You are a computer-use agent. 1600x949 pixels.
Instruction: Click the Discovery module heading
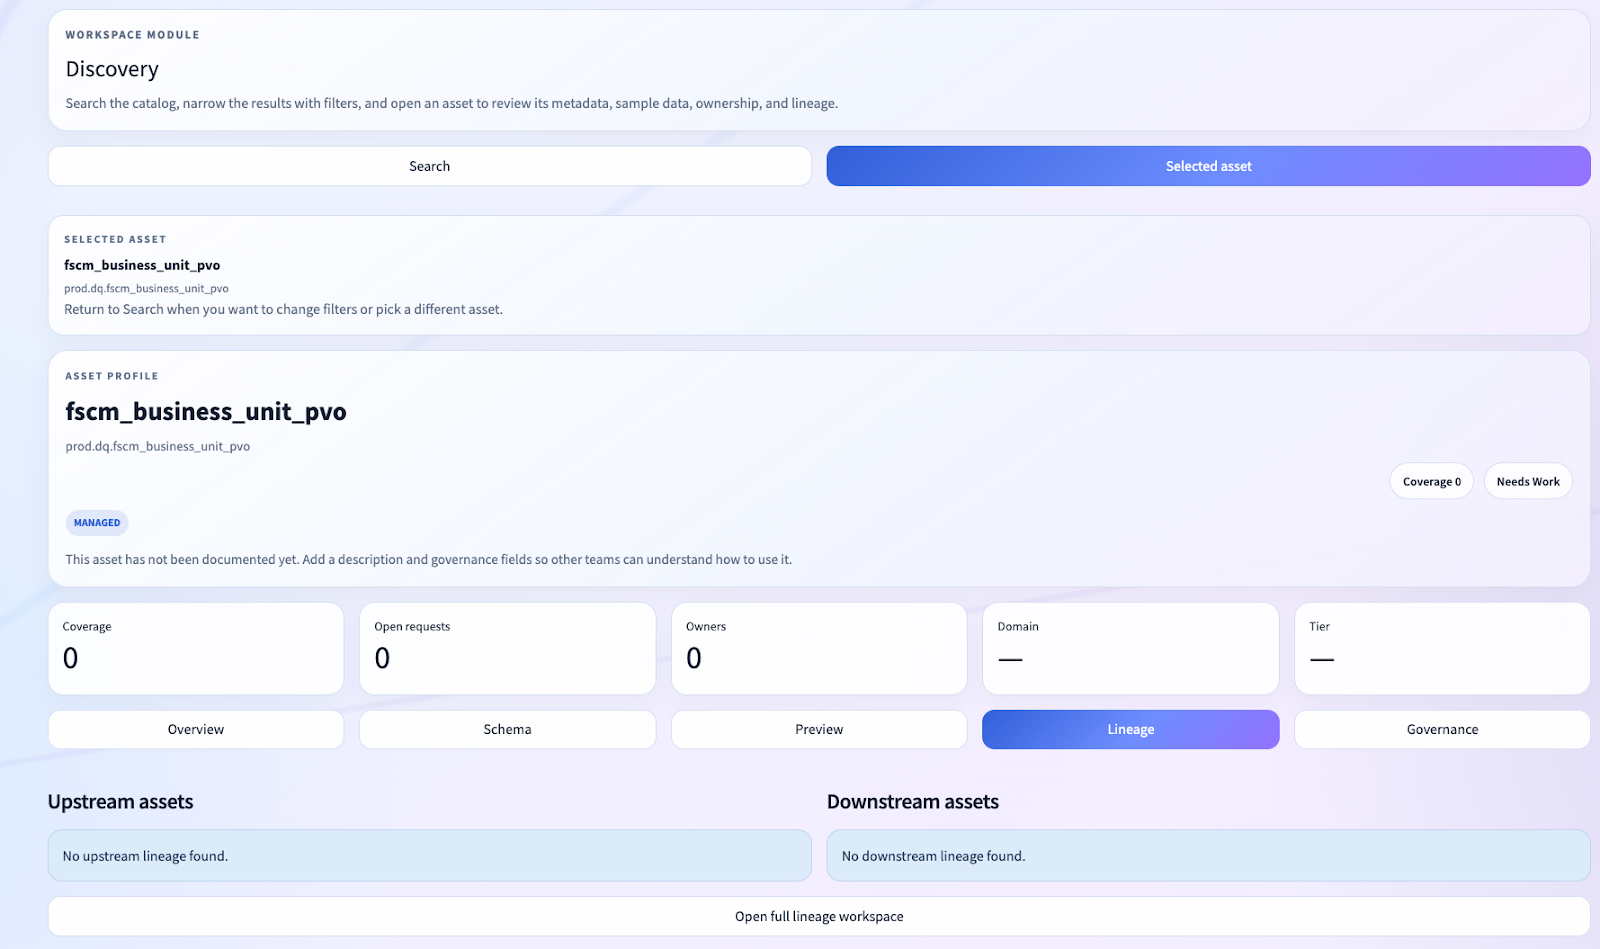pyautogui.click(x=112, y=69)
